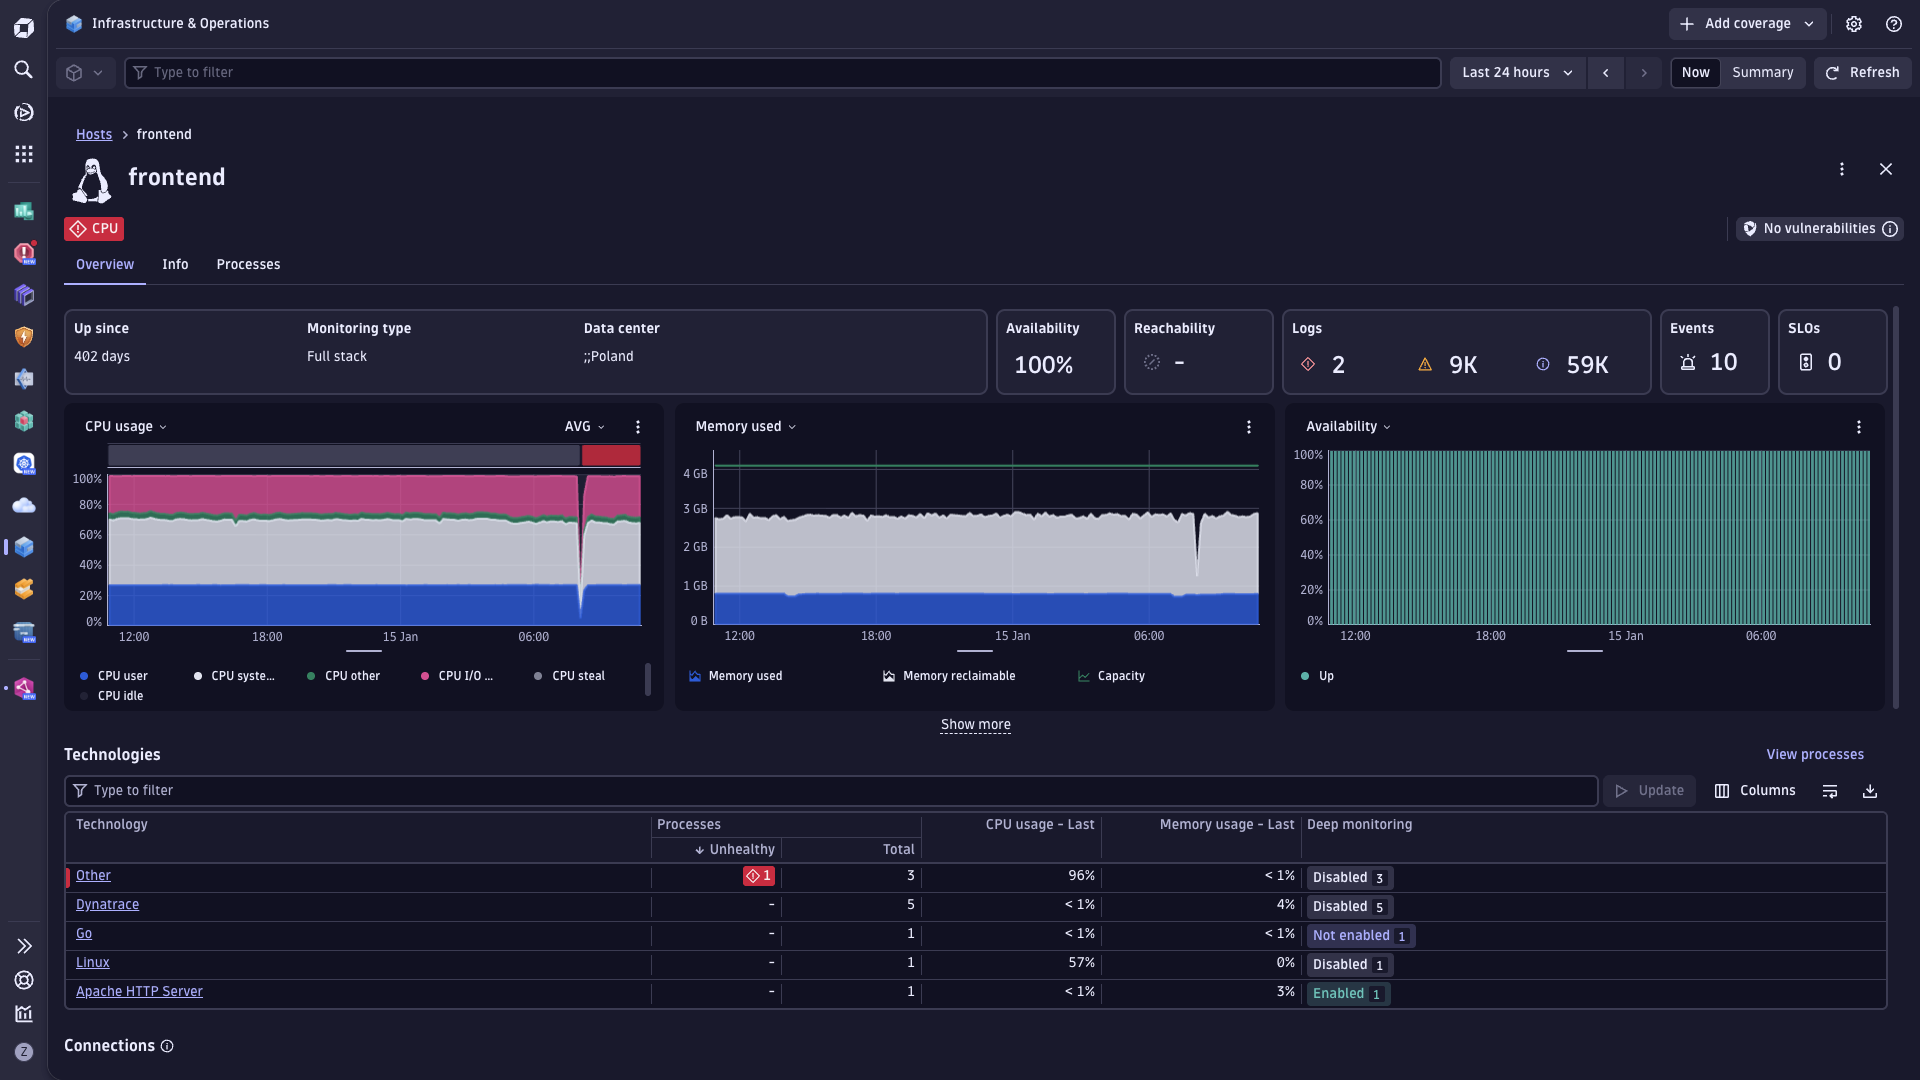Expand the left sidebar navigation
1920x1080 pixels.
(24, 946)
